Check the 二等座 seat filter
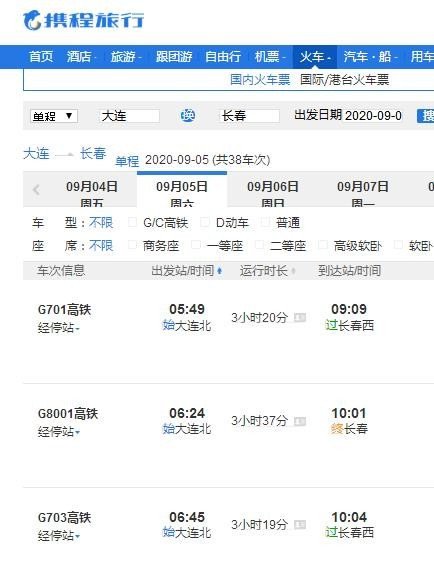The height and width of the screenshot is (577, 434). (x=259, y=245)
